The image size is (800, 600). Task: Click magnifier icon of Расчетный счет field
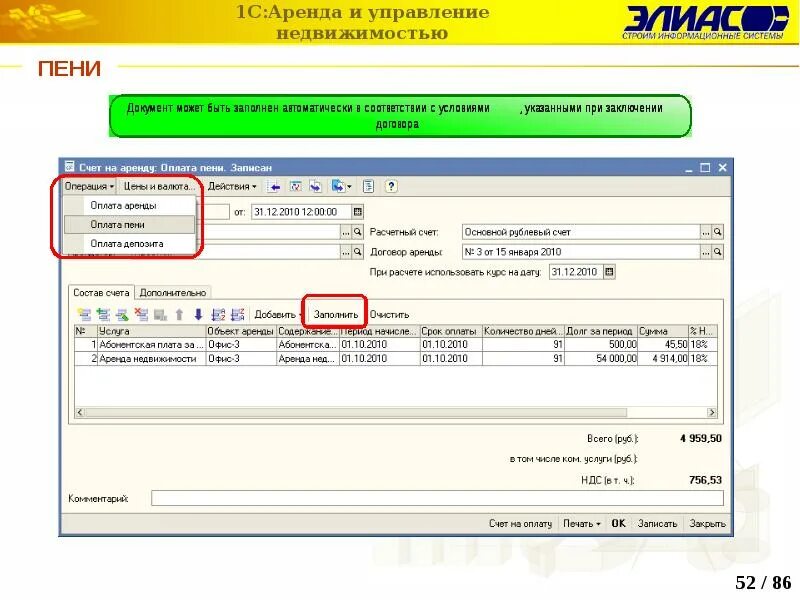(717, 232)
